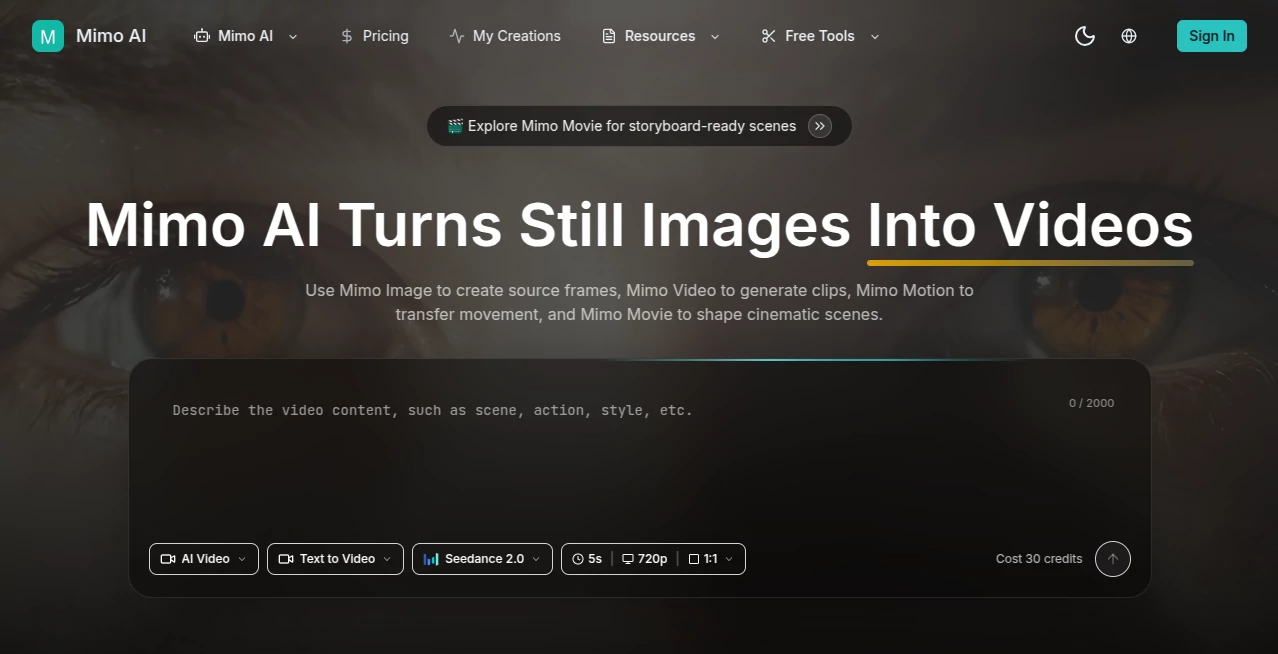
Task: Click the aspect ratio square icon
Action: tap(695, 559)
